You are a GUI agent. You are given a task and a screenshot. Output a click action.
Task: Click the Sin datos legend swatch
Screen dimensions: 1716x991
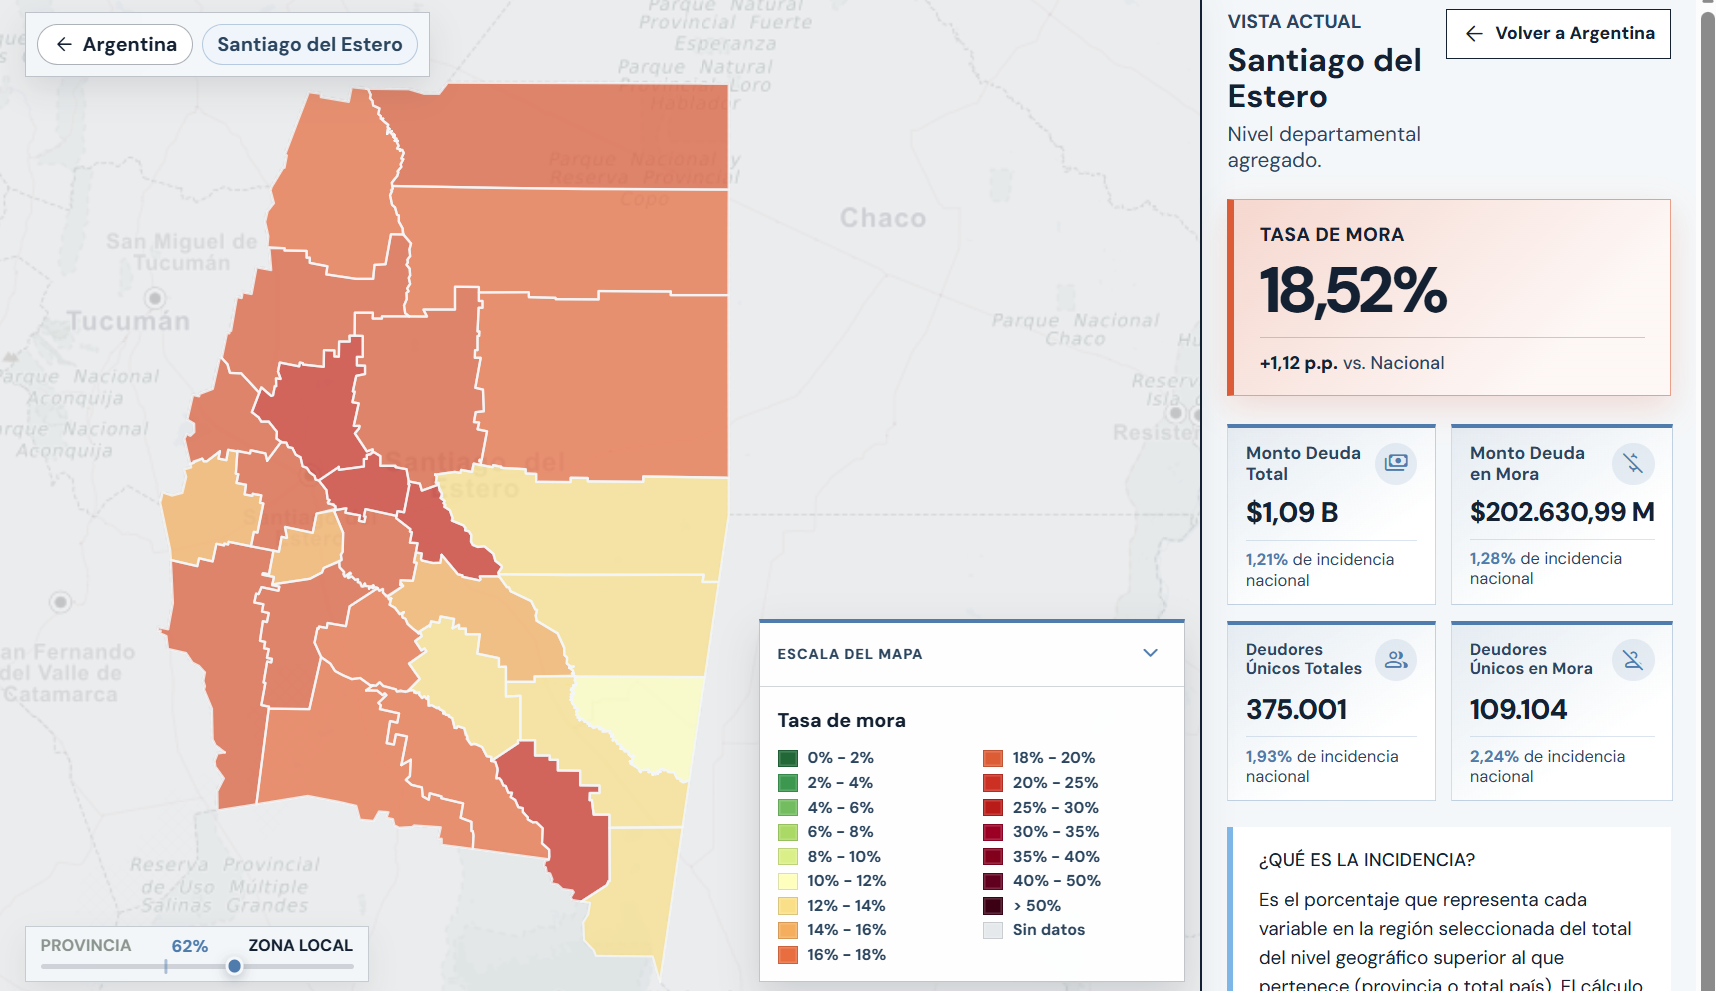(993, 930)
